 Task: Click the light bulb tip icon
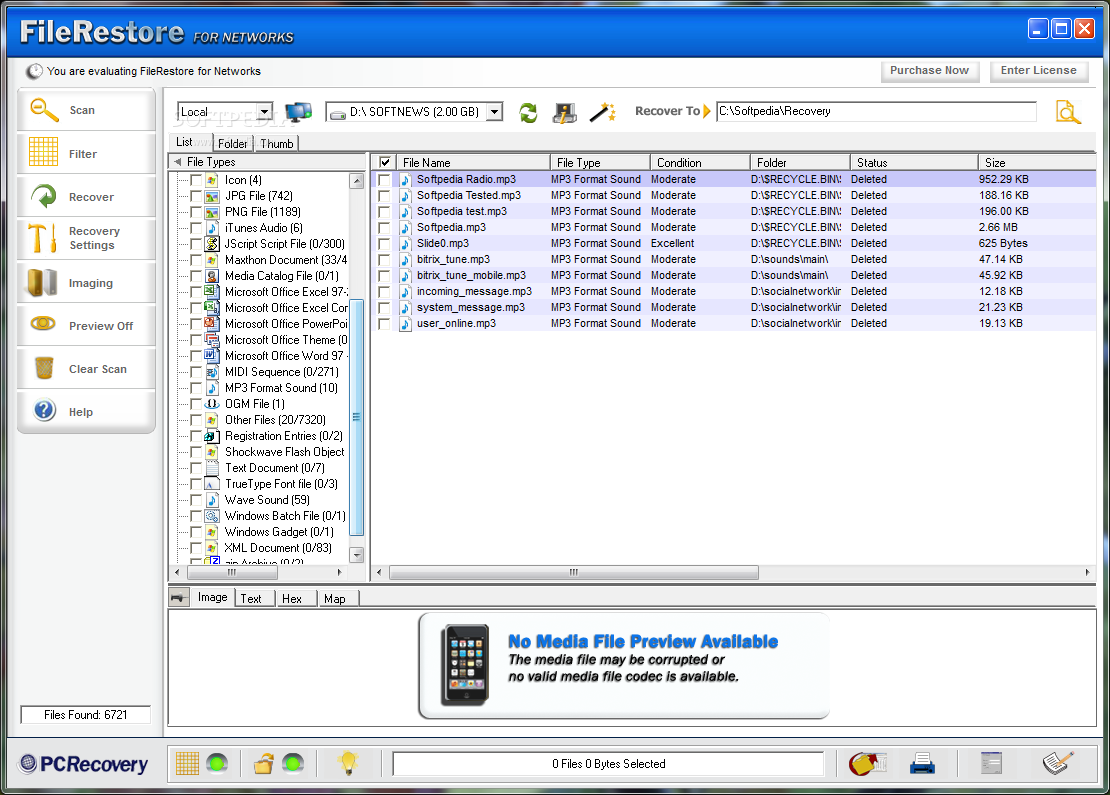pyautogui.click(x=348, y=763)
